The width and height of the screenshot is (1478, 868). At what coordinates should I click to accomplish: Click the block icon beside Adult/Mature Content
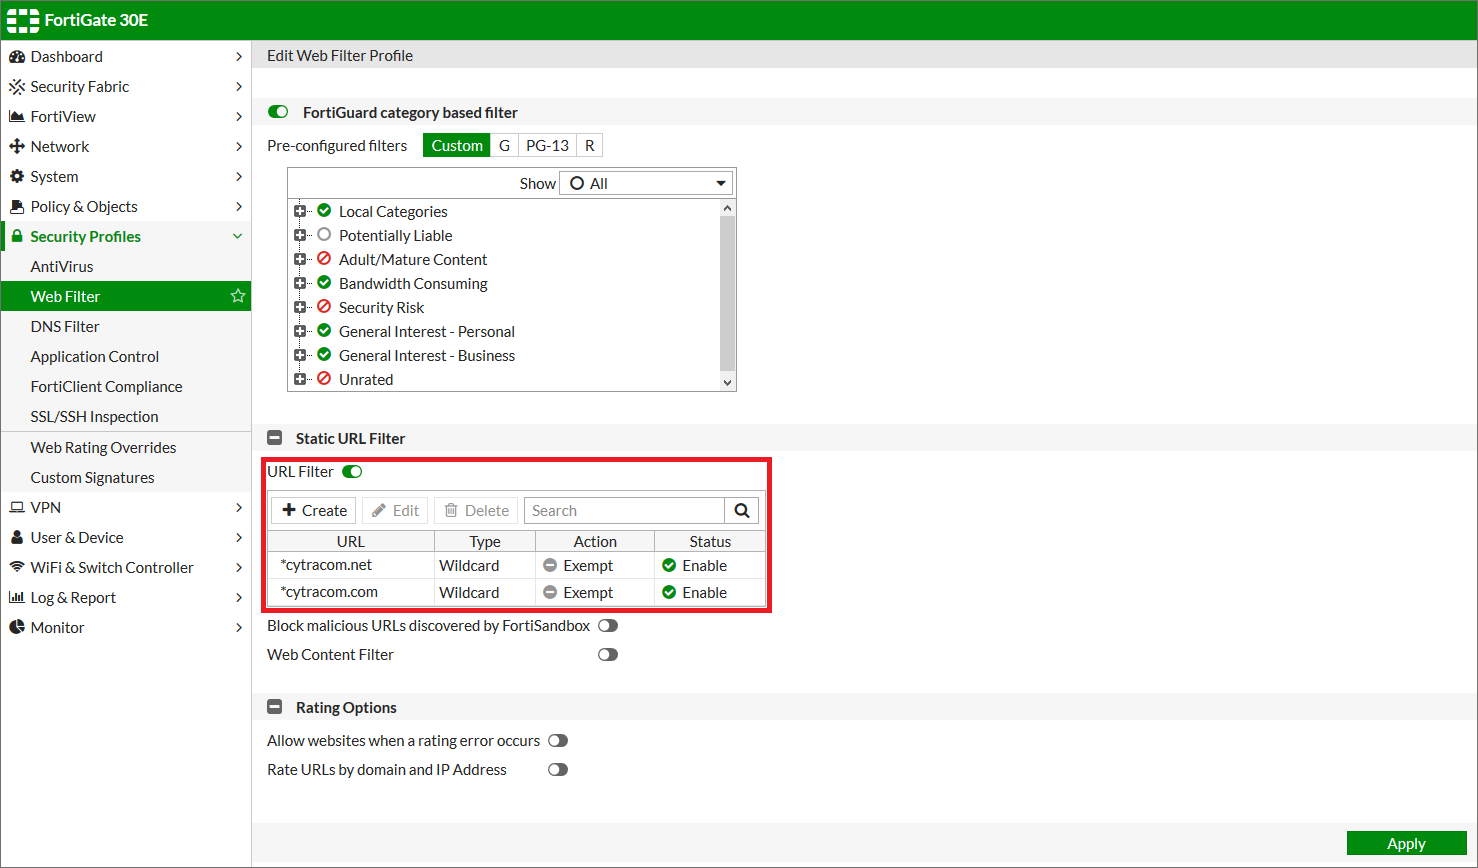pos(324,259)
